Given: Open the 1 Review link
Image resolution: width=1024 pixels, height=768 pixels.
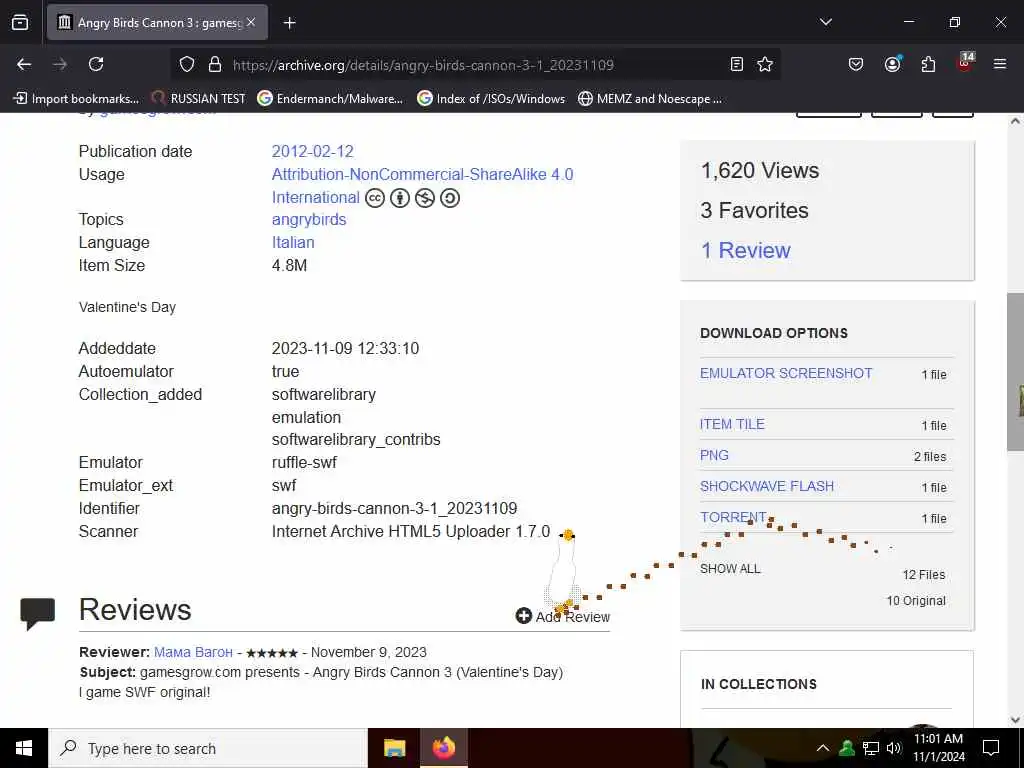Looking at the screenshot, I should (745, 250).
